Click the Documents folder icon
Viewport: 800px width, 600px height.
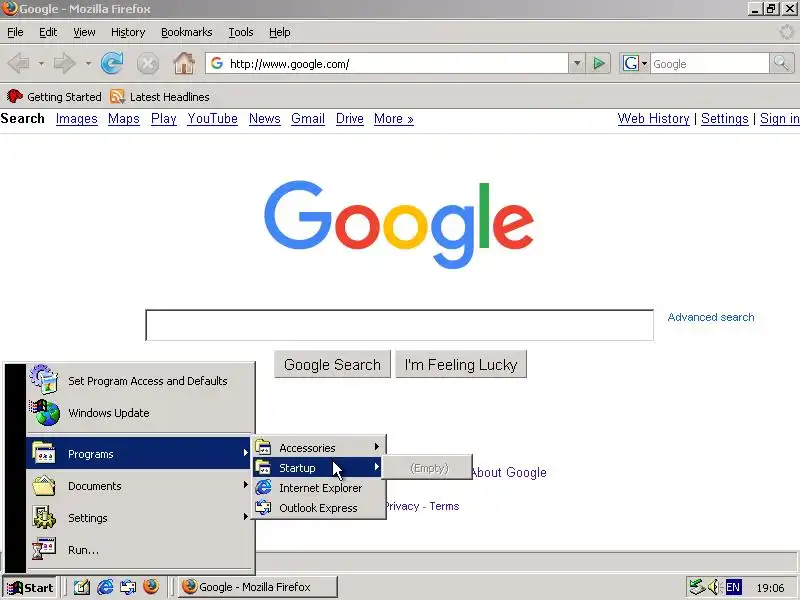(x=44, y=485)
